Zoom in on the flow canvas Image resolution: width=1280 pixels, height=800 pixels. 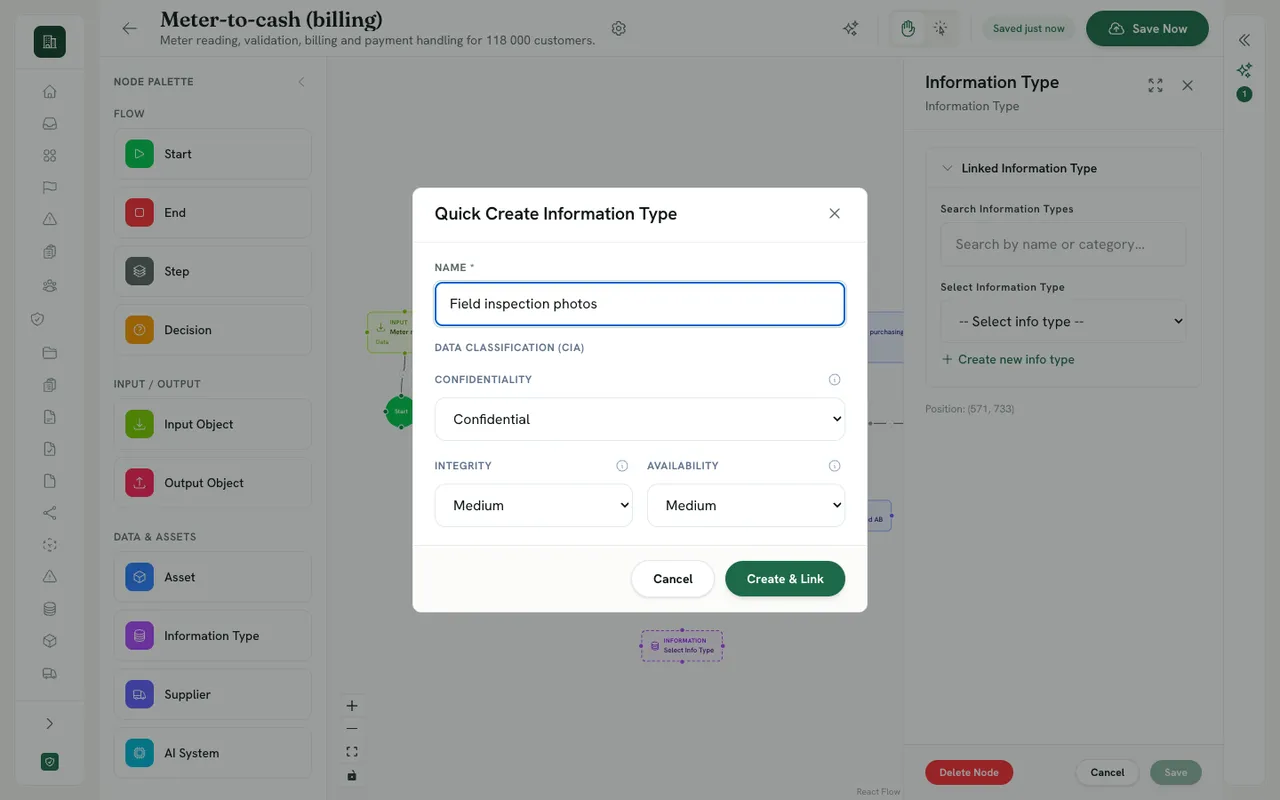click(352, 706)
